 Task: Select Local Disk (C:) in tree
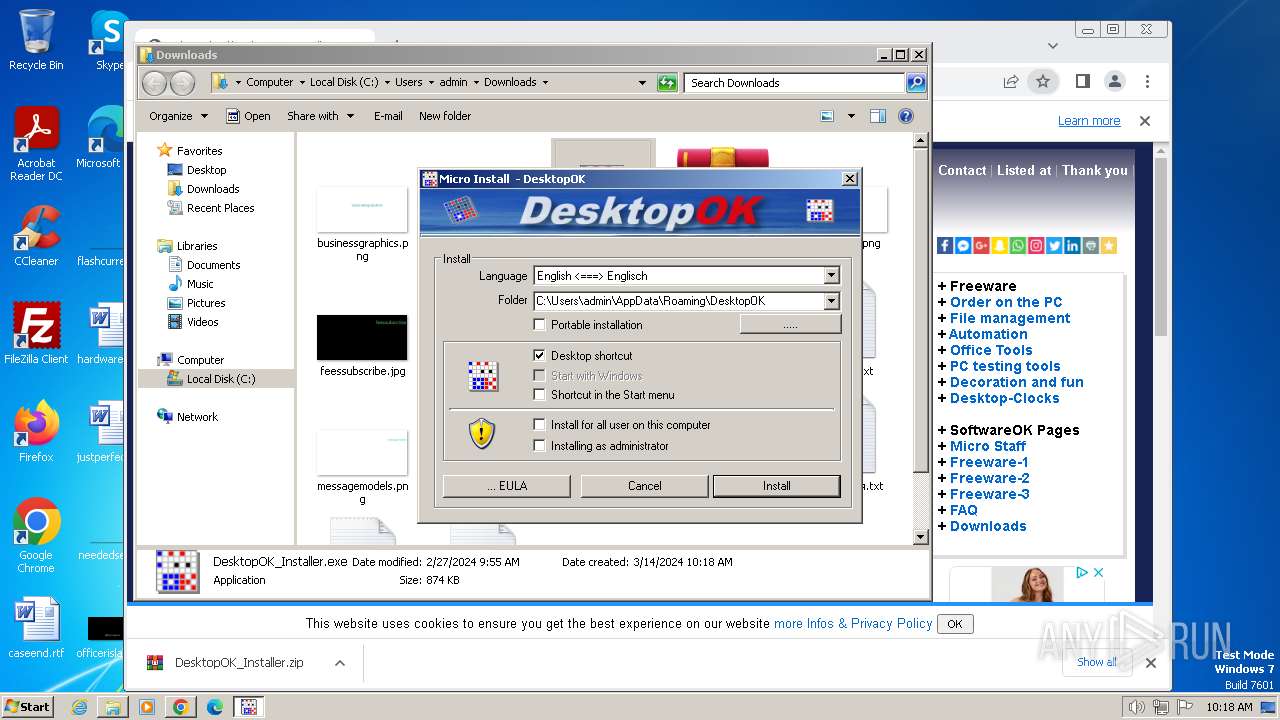220,379
